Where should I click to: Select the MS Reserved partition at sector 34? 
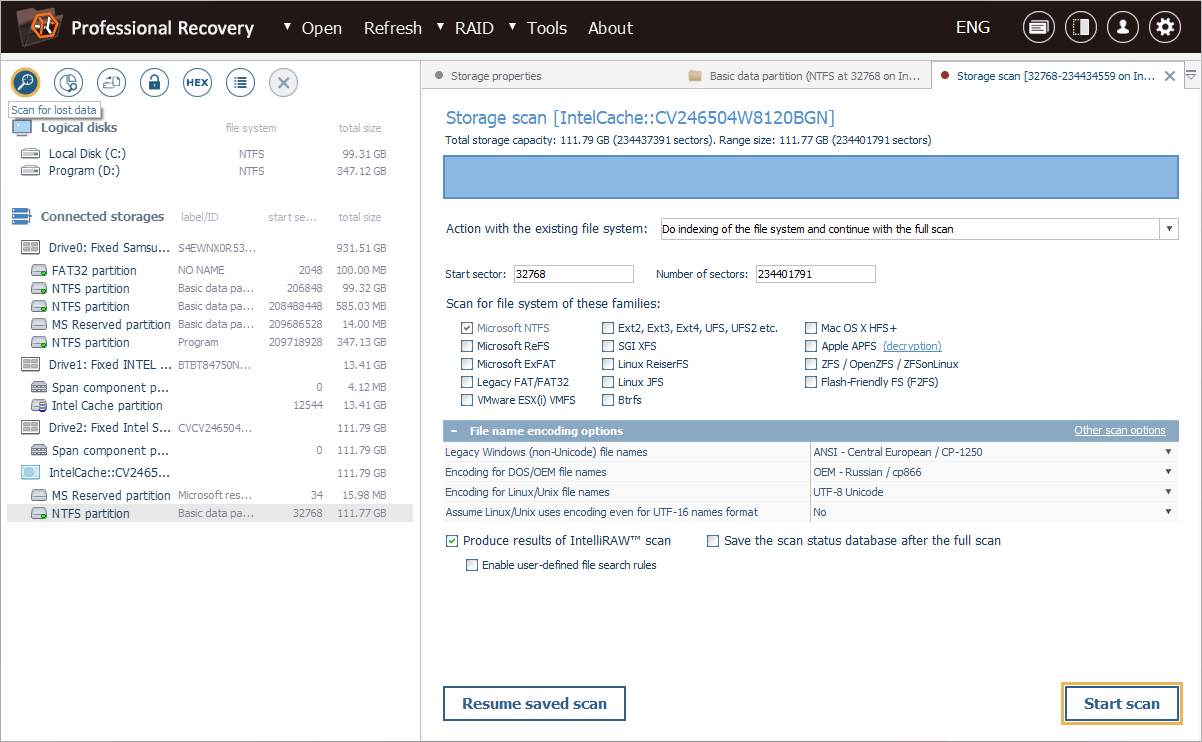coord(209,496)
